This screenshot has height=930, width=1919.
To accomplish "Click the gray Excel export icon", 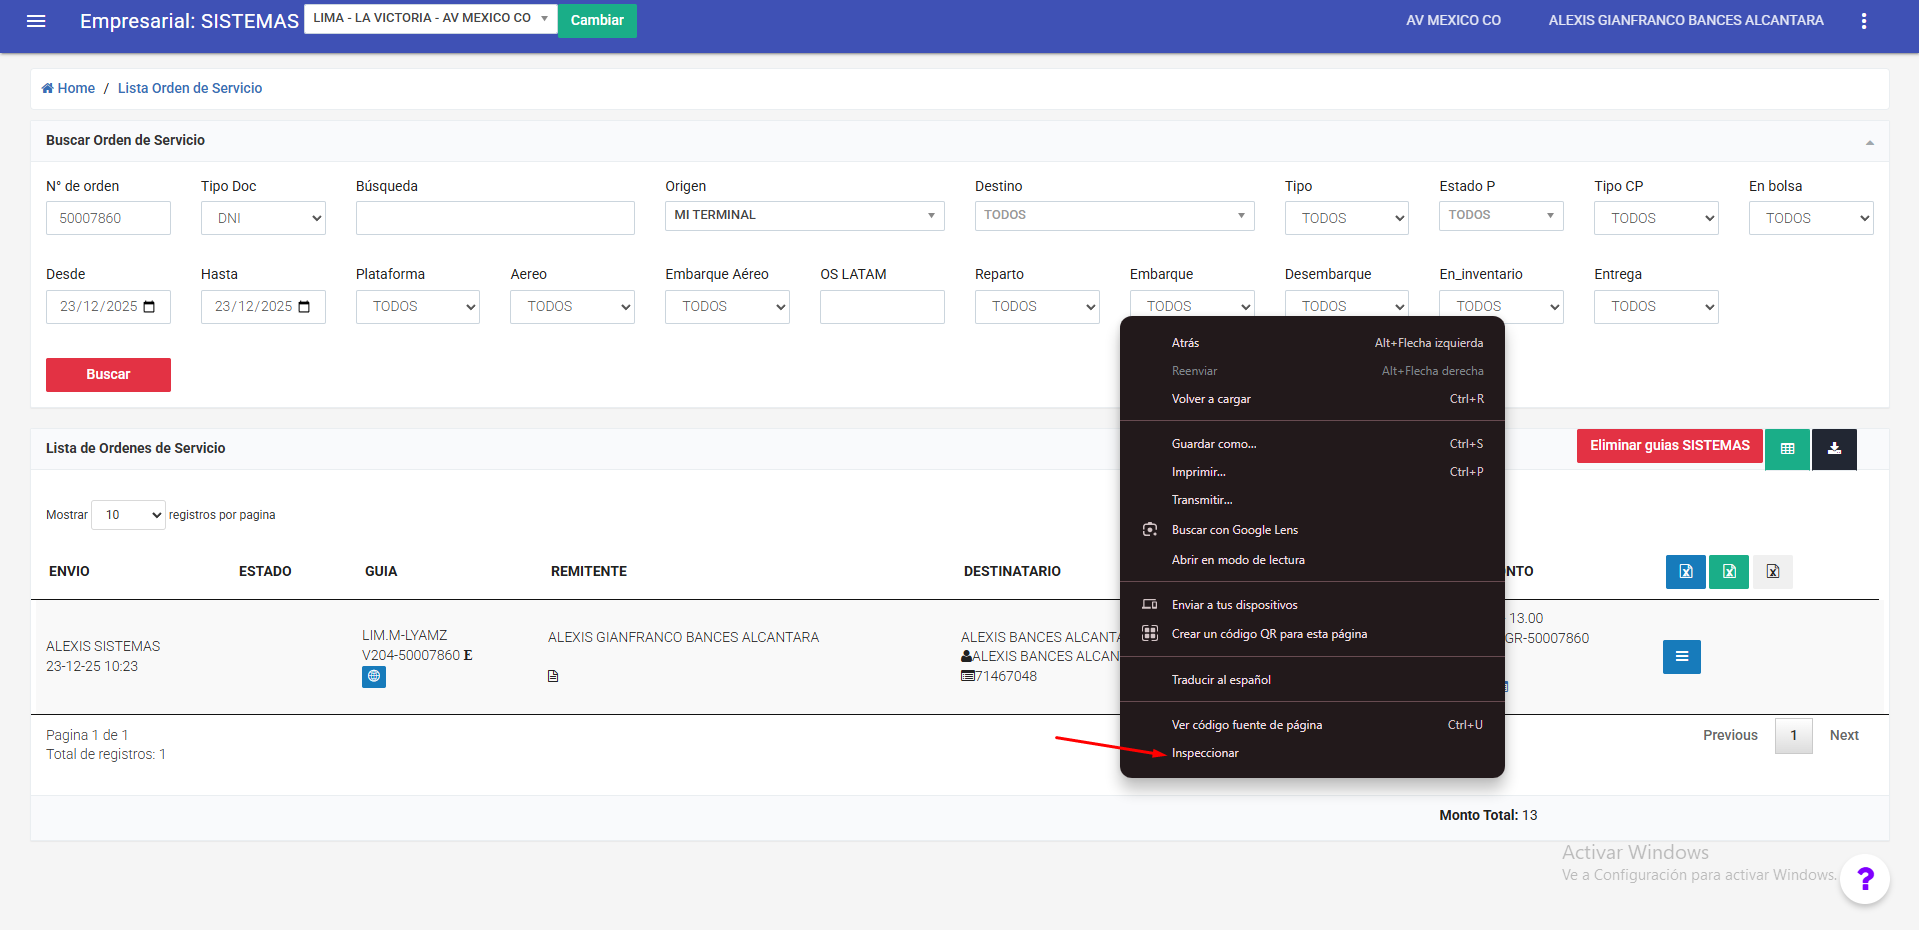I will point(1772,572).
